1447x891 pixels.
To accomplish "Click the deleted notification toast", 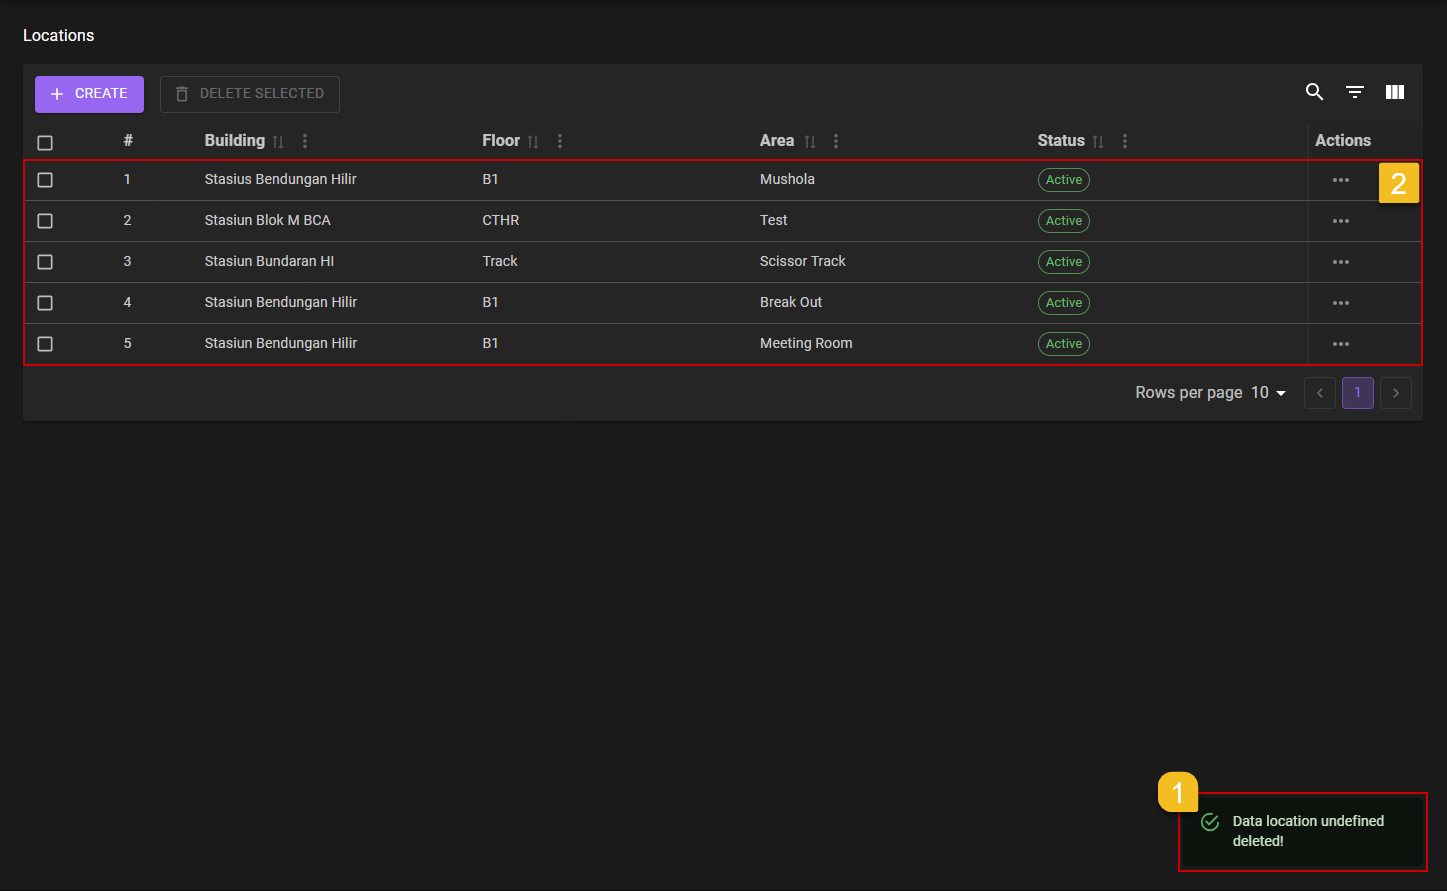I will [1302, 831].
